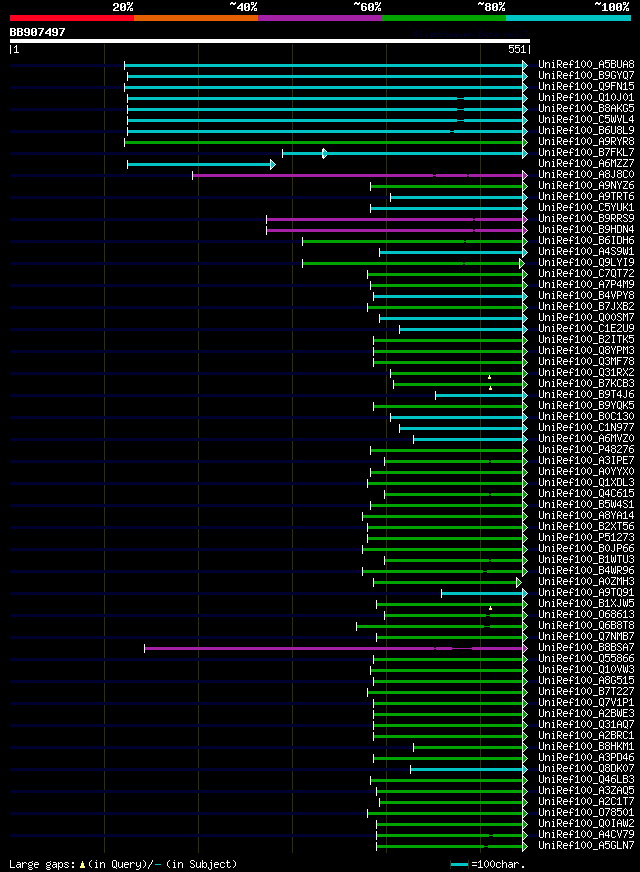Image resolution: width=640 pixels, height=872 pixels.
Task: Click the white query sequence bar
Action: pos(270,41)
